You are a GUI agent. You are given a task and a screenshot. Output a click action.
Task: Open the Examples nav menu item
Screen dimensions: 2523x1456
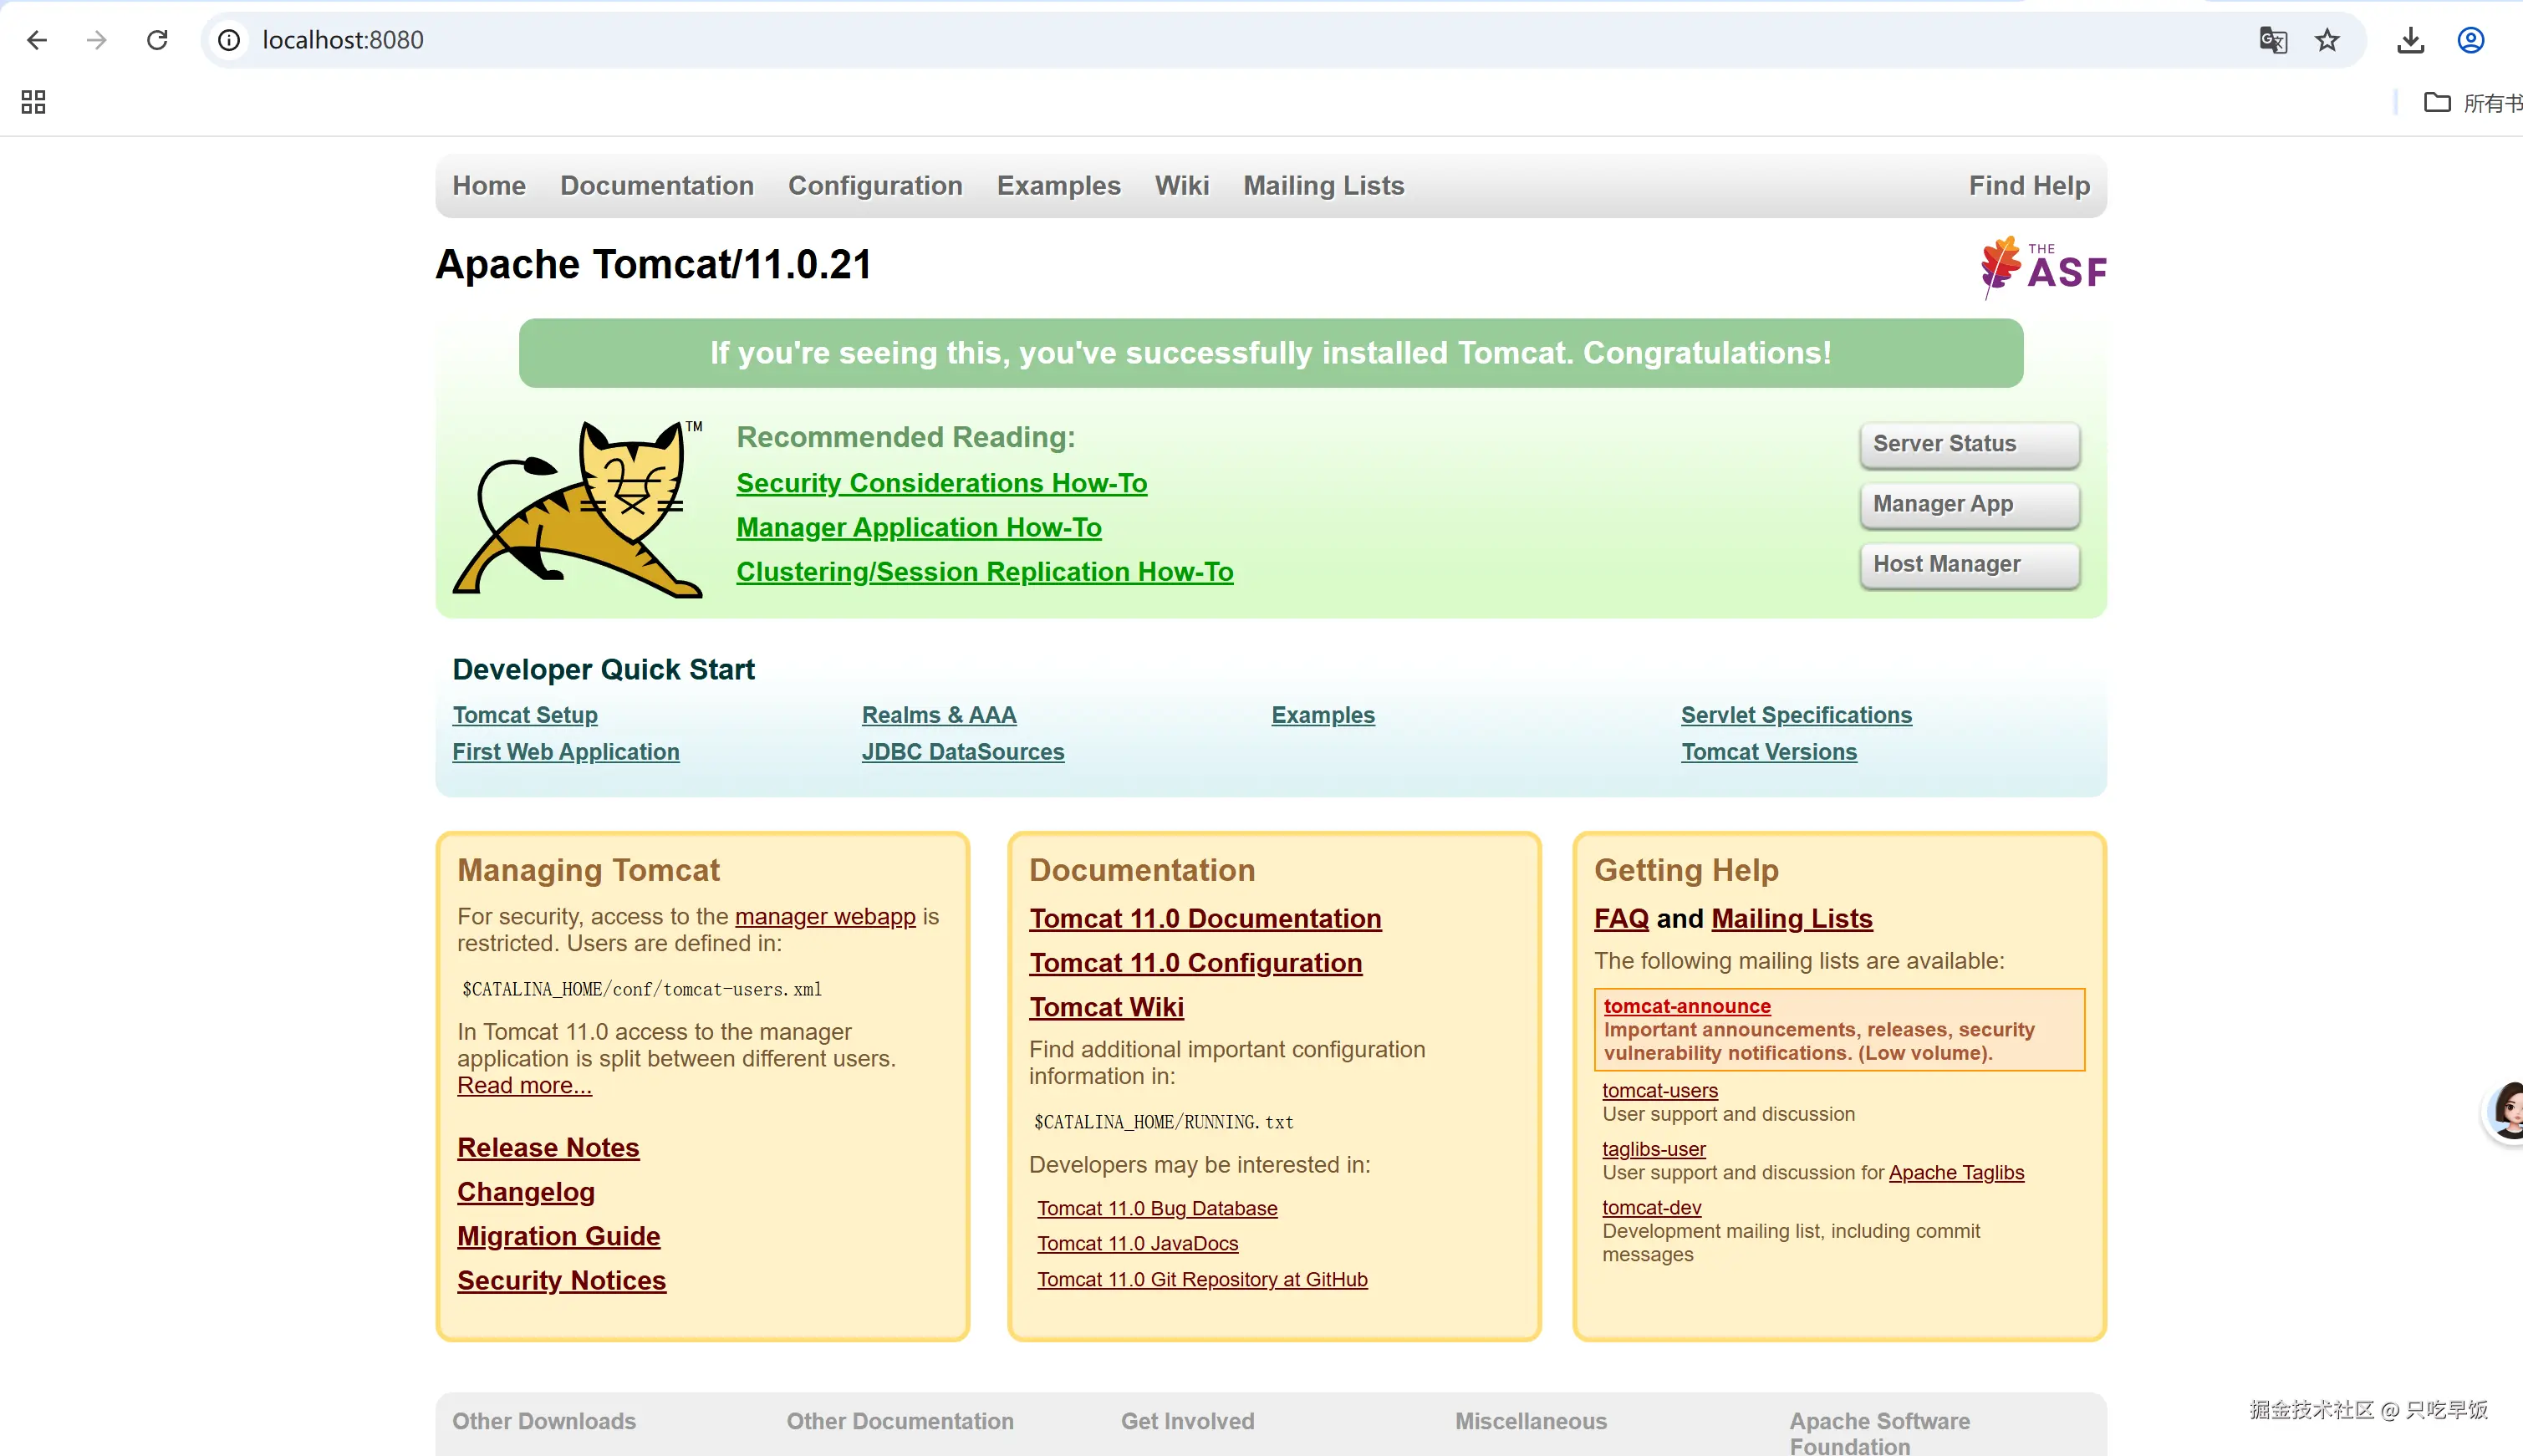tap(1058, 186)
